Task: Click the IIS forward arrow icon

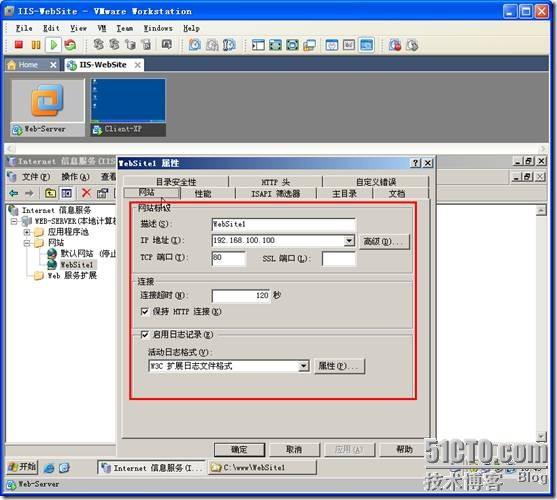Action: pyautogui.click(x=29, y=193)
